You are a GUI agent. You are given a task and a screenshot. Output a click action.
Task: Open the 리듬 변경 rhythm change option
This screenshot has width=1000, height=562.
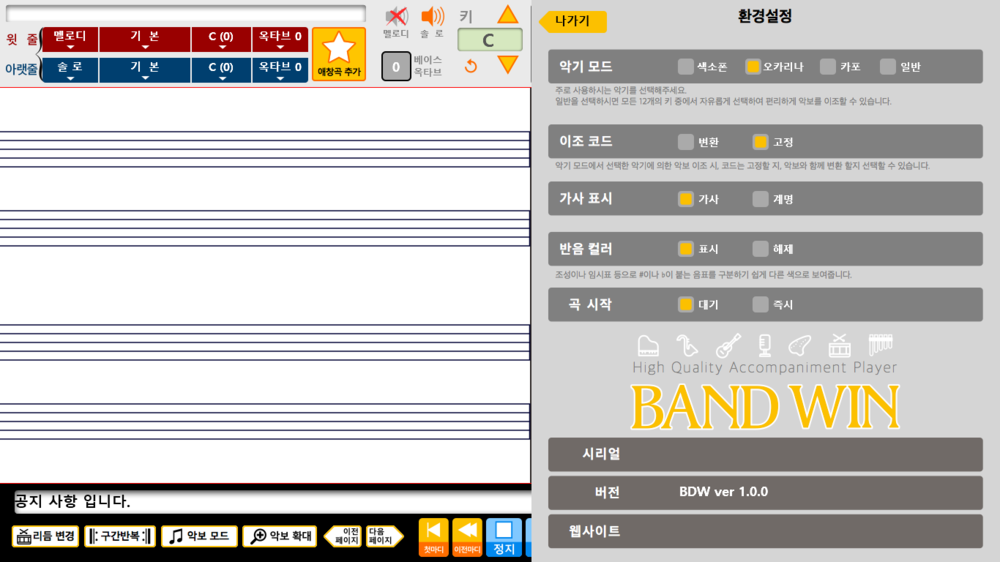[x=45, y=536]
